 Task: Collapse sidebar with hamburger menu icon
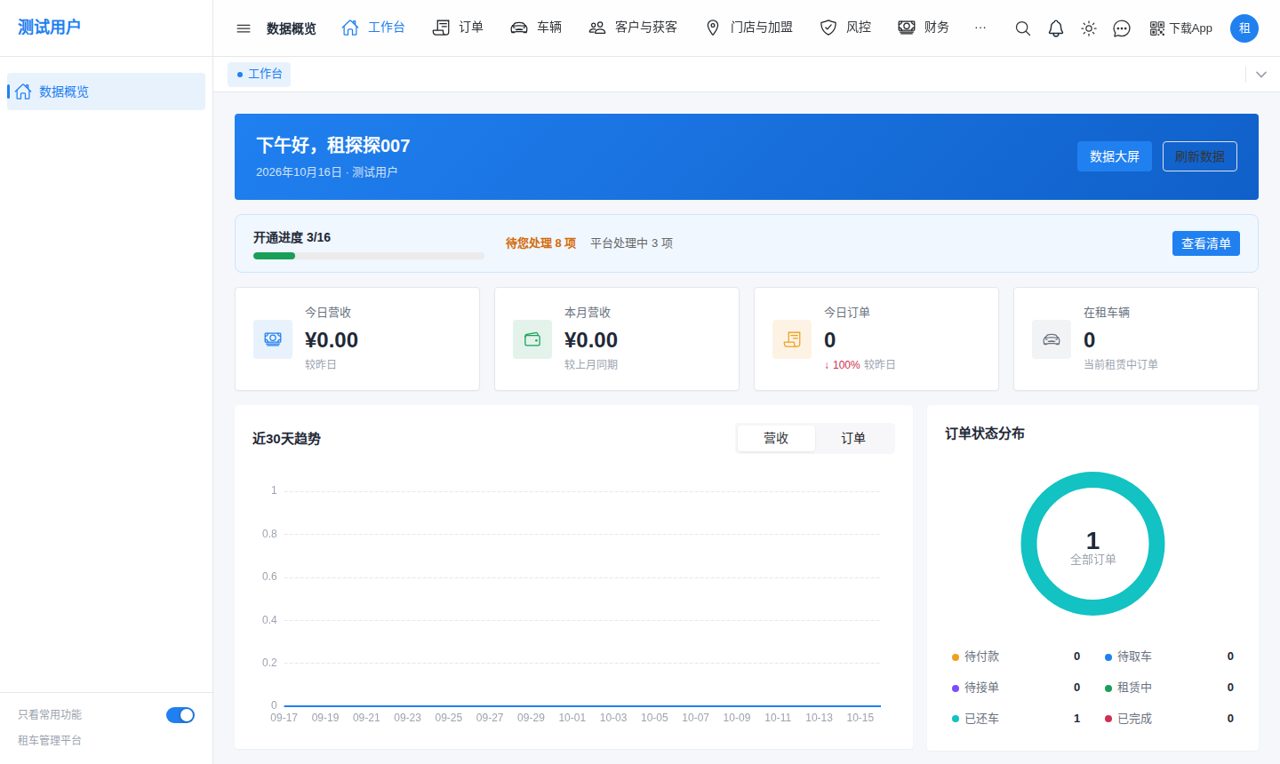[243, 28]
